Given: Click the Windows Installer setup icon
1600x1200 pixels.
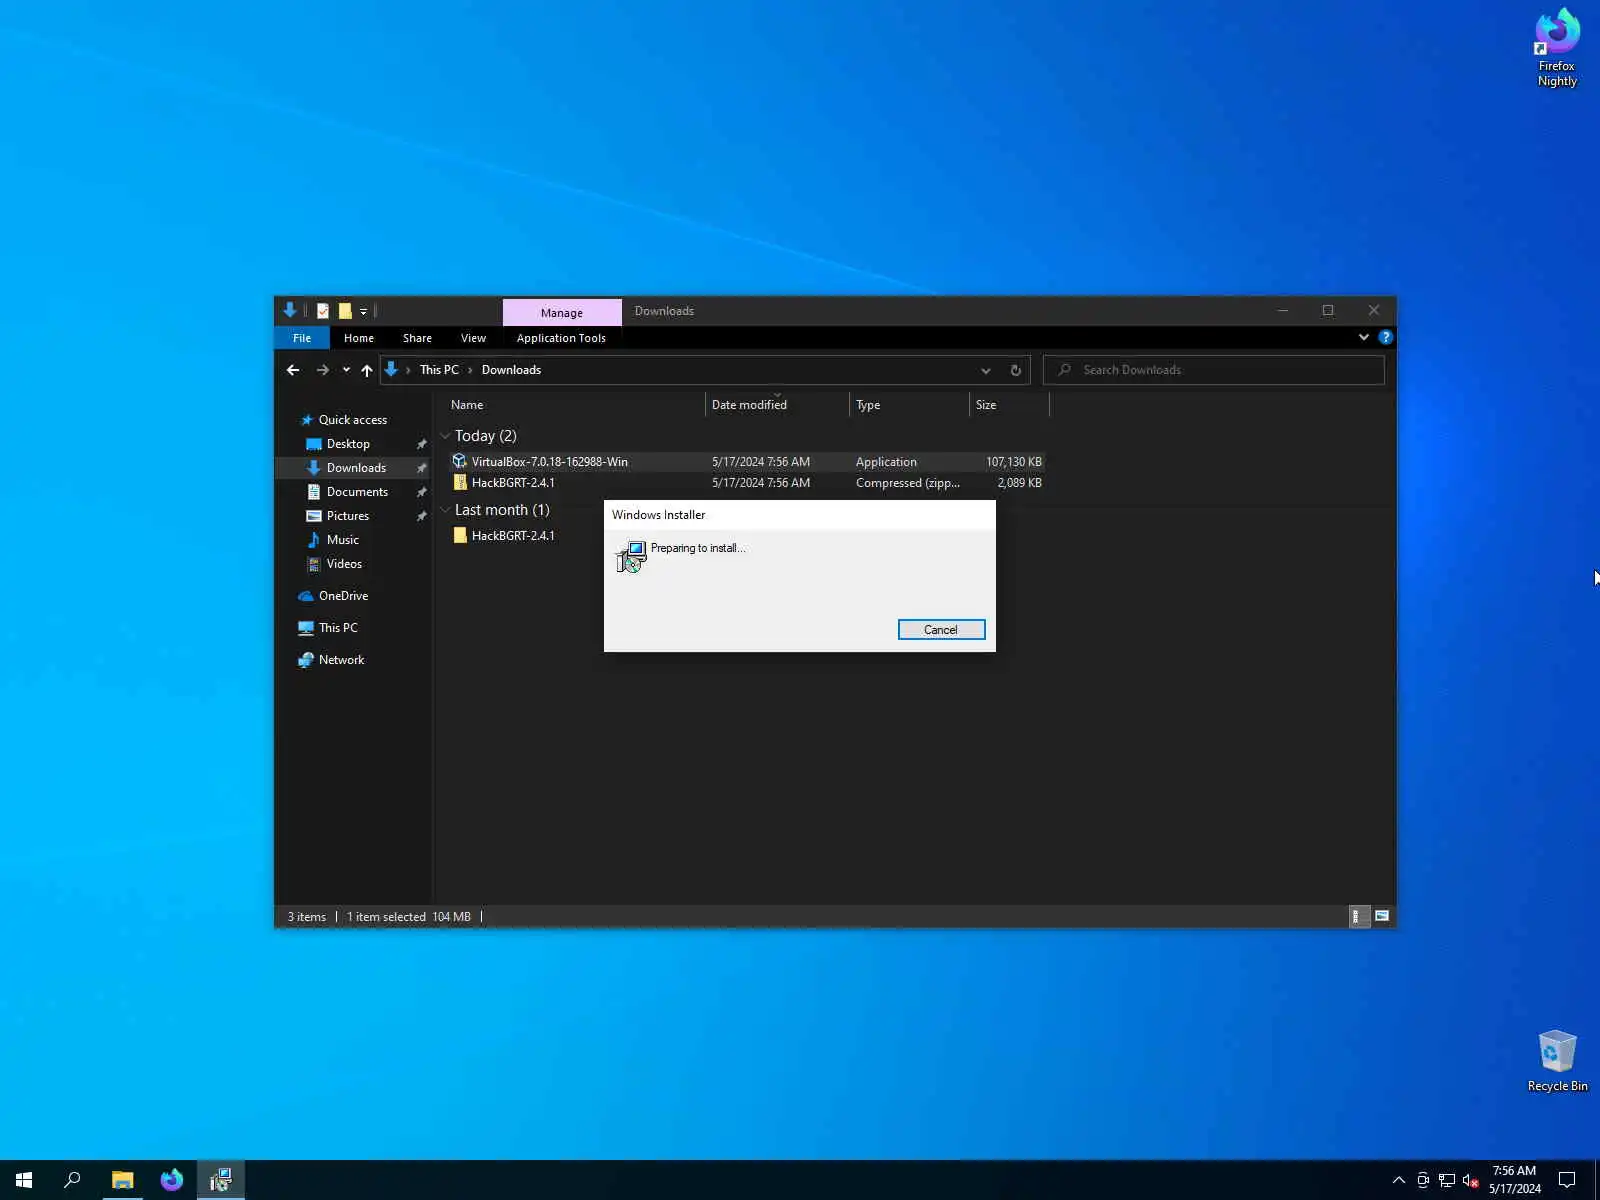Looking at the screenshot, I should [631, 556].
